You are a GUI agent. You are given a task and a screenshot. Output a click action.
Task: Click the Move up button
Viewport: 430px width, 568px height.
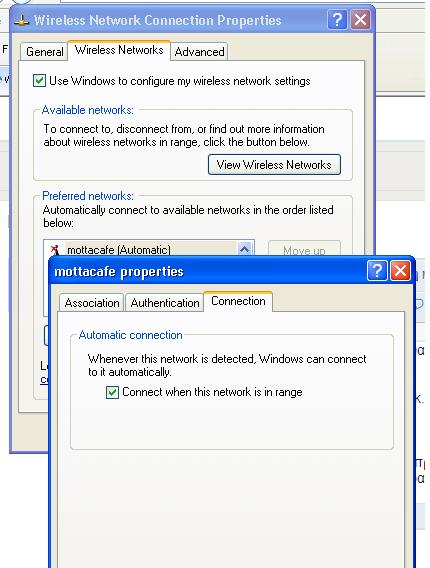tap(304, 248)
